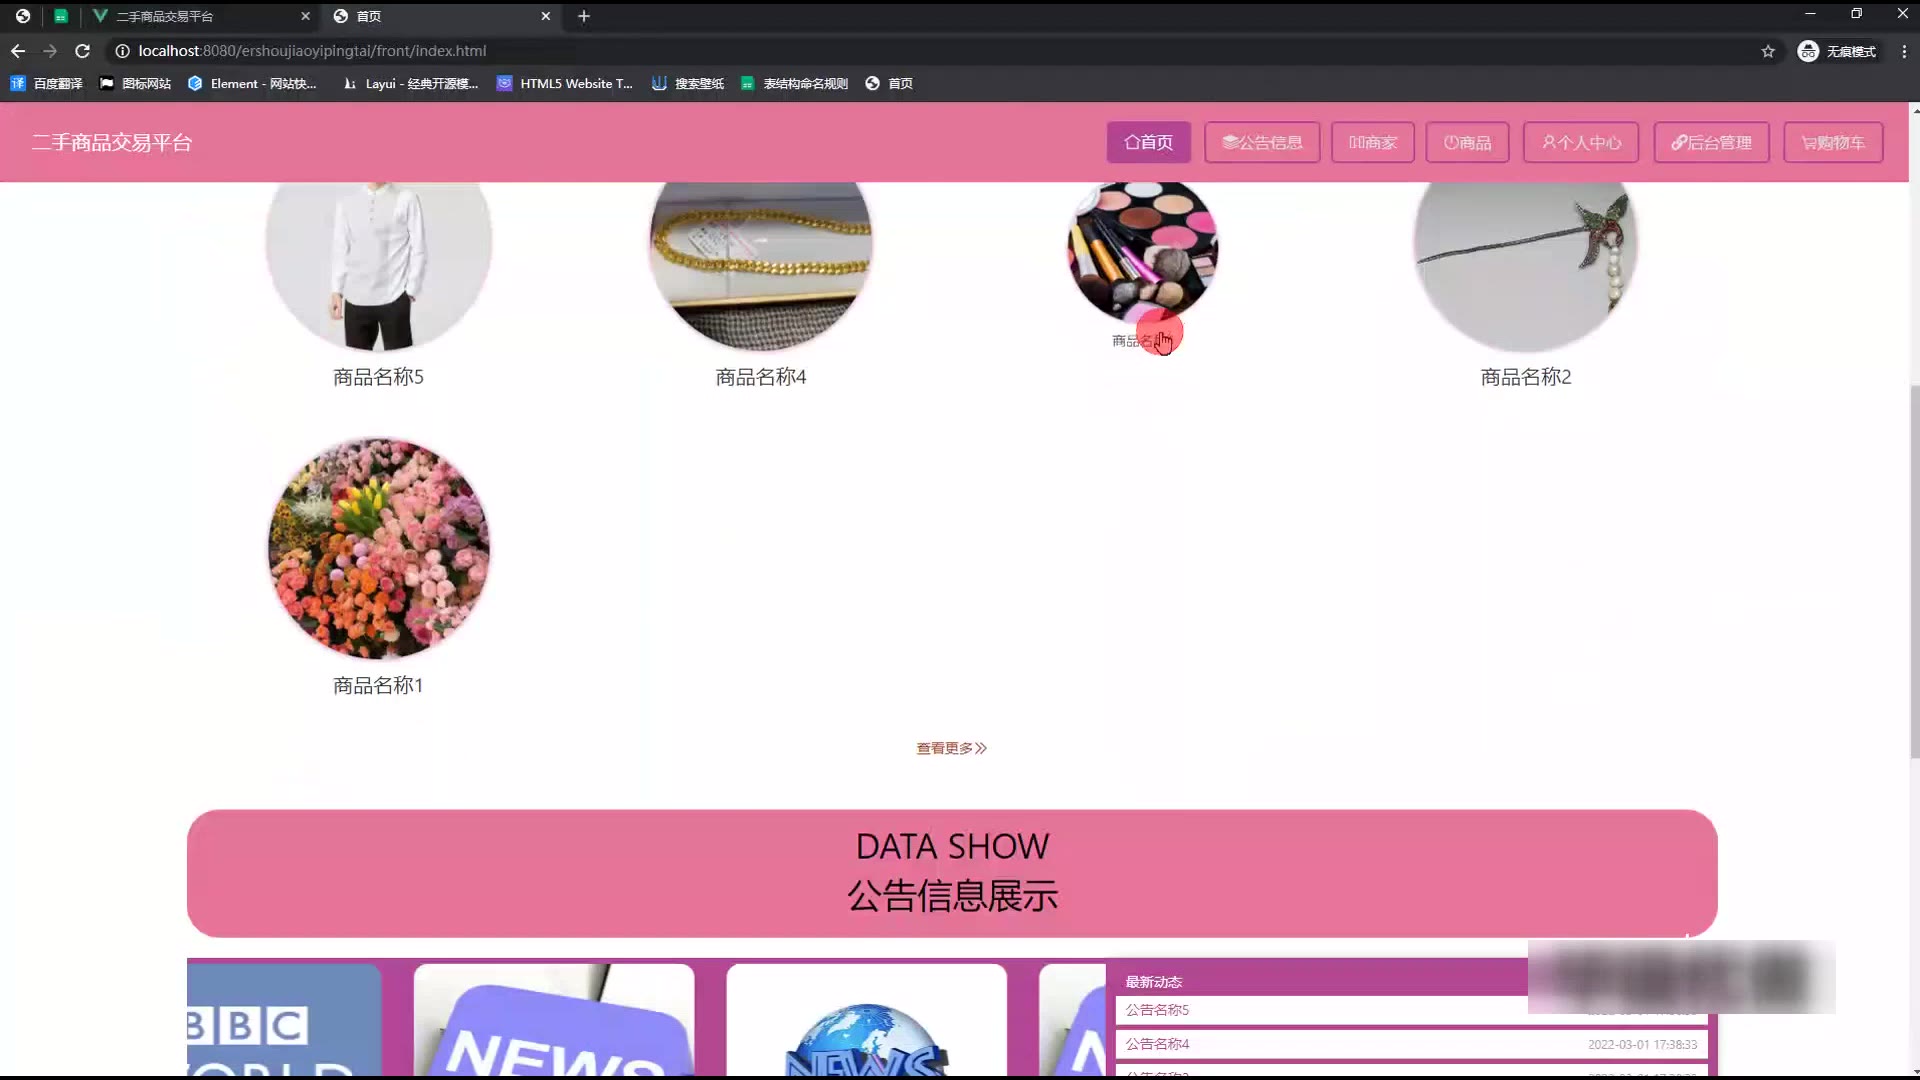1920x1080 pixels.
Task: Open the 图标网站 bookmark
Action: [135, 84]
